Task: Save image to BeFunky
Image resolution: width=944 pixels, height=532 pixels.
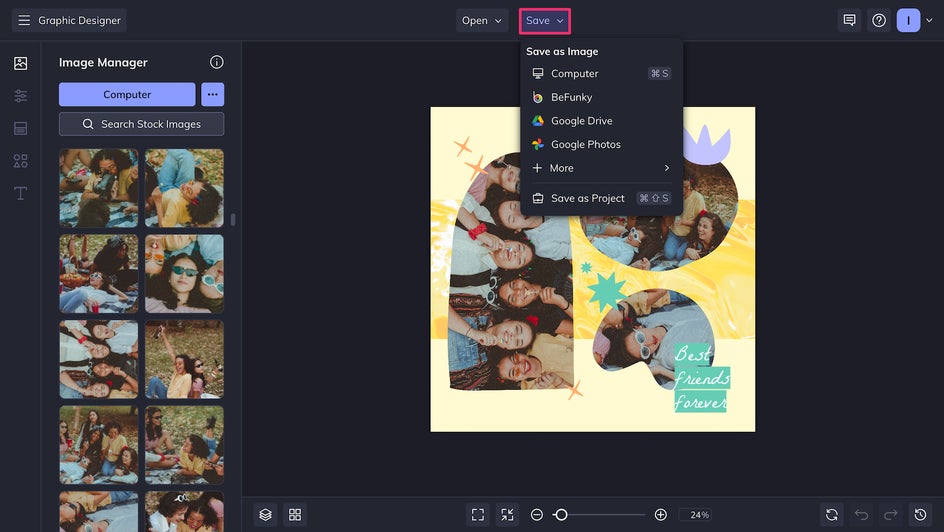Action: click(x=601, y=97)
